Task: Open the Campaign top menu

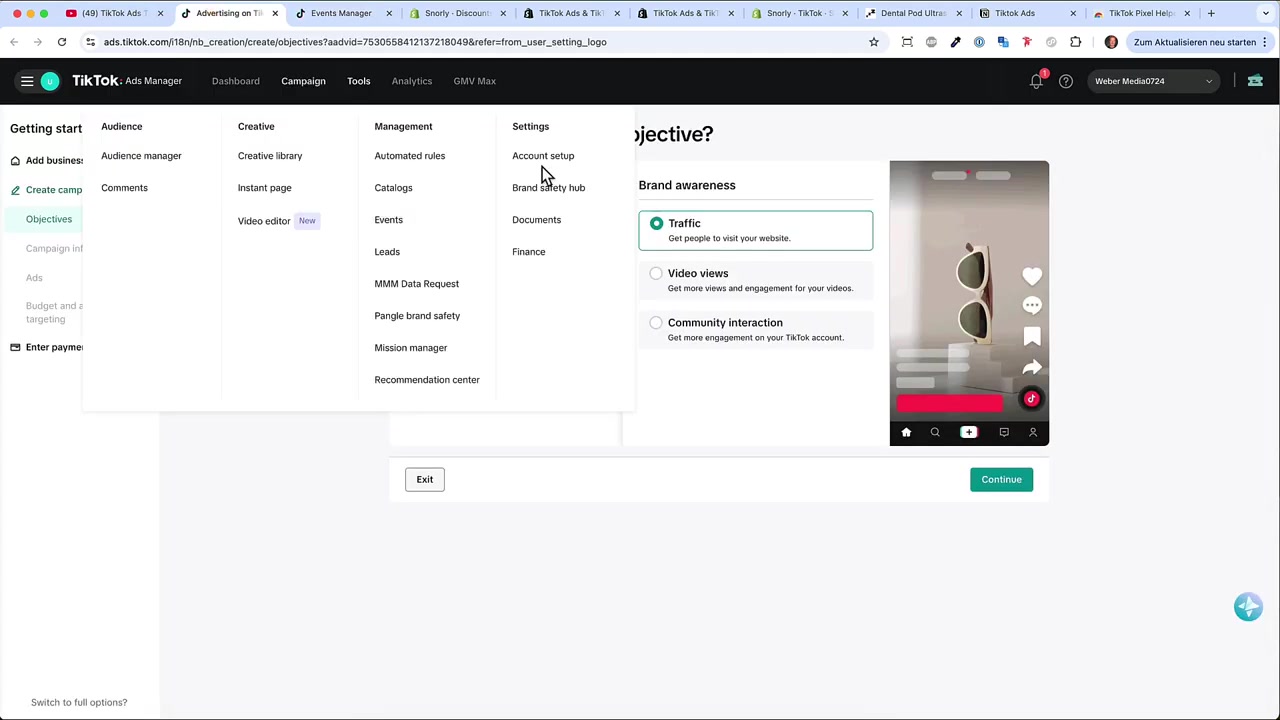Action: (x=303, y=81)
